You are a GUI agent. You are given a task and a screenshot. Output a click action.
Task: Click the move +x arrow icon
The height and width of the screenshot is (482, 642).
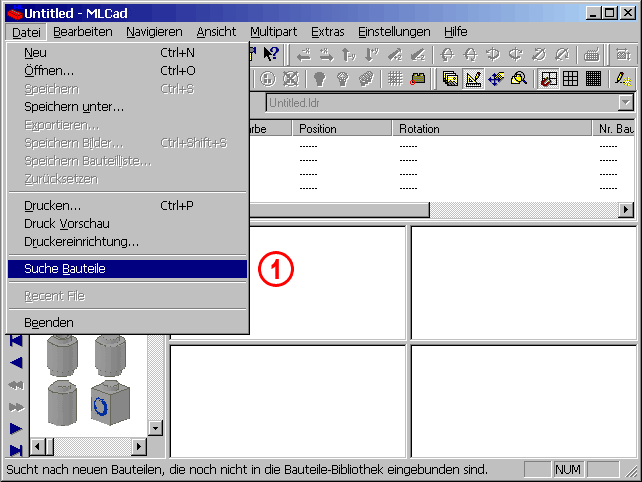point(326,54)
